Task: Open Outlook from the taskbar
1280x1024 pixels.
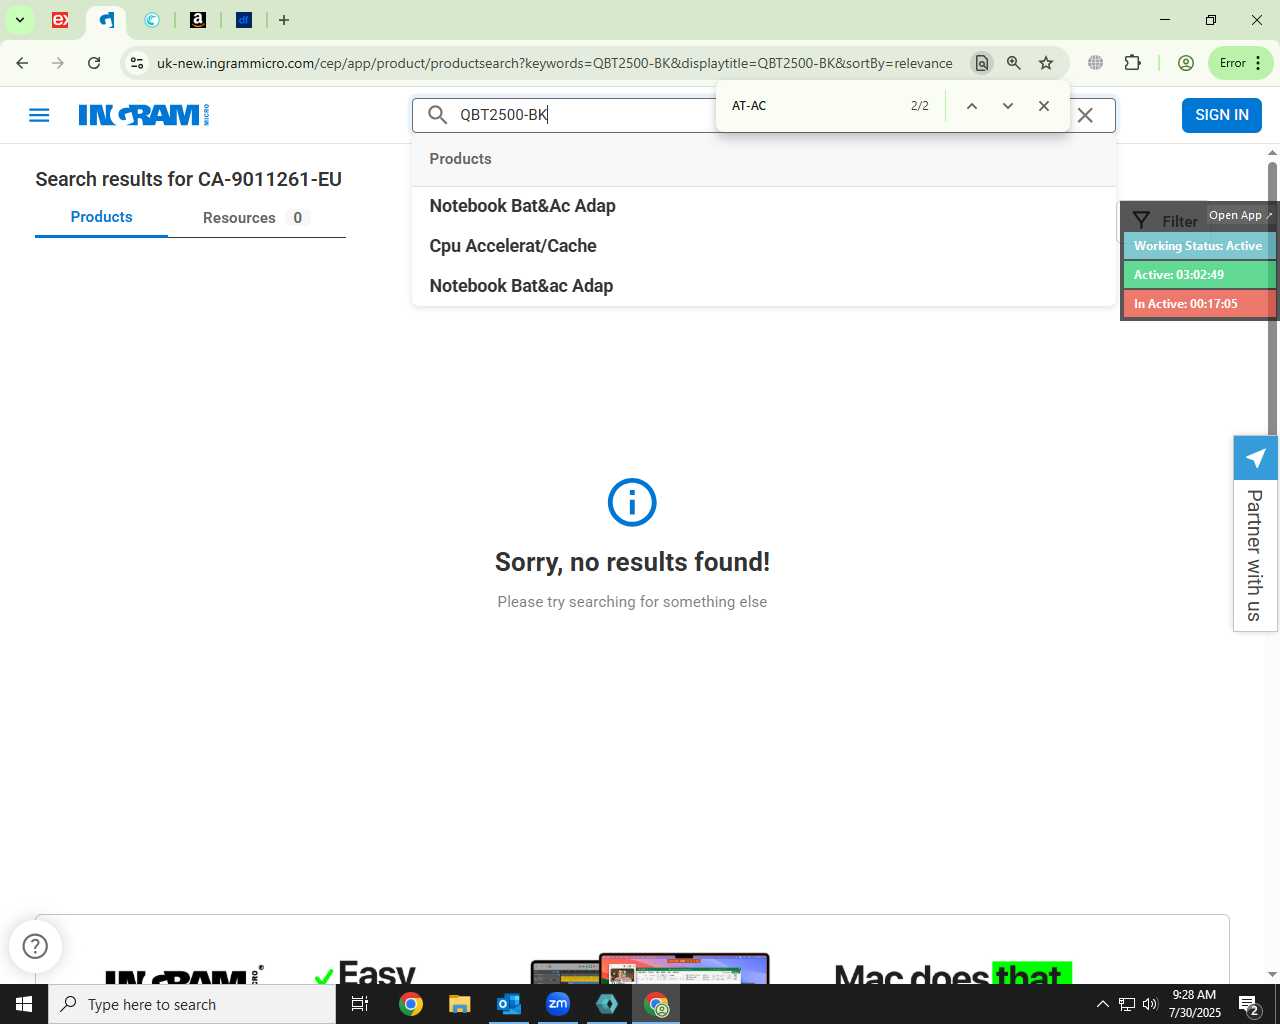Action: 509,1004
